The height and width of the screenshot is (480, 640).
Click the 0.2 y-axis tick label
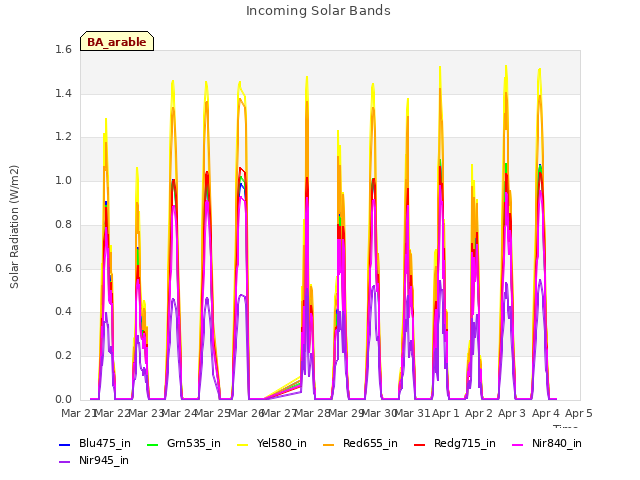(63, 356)
